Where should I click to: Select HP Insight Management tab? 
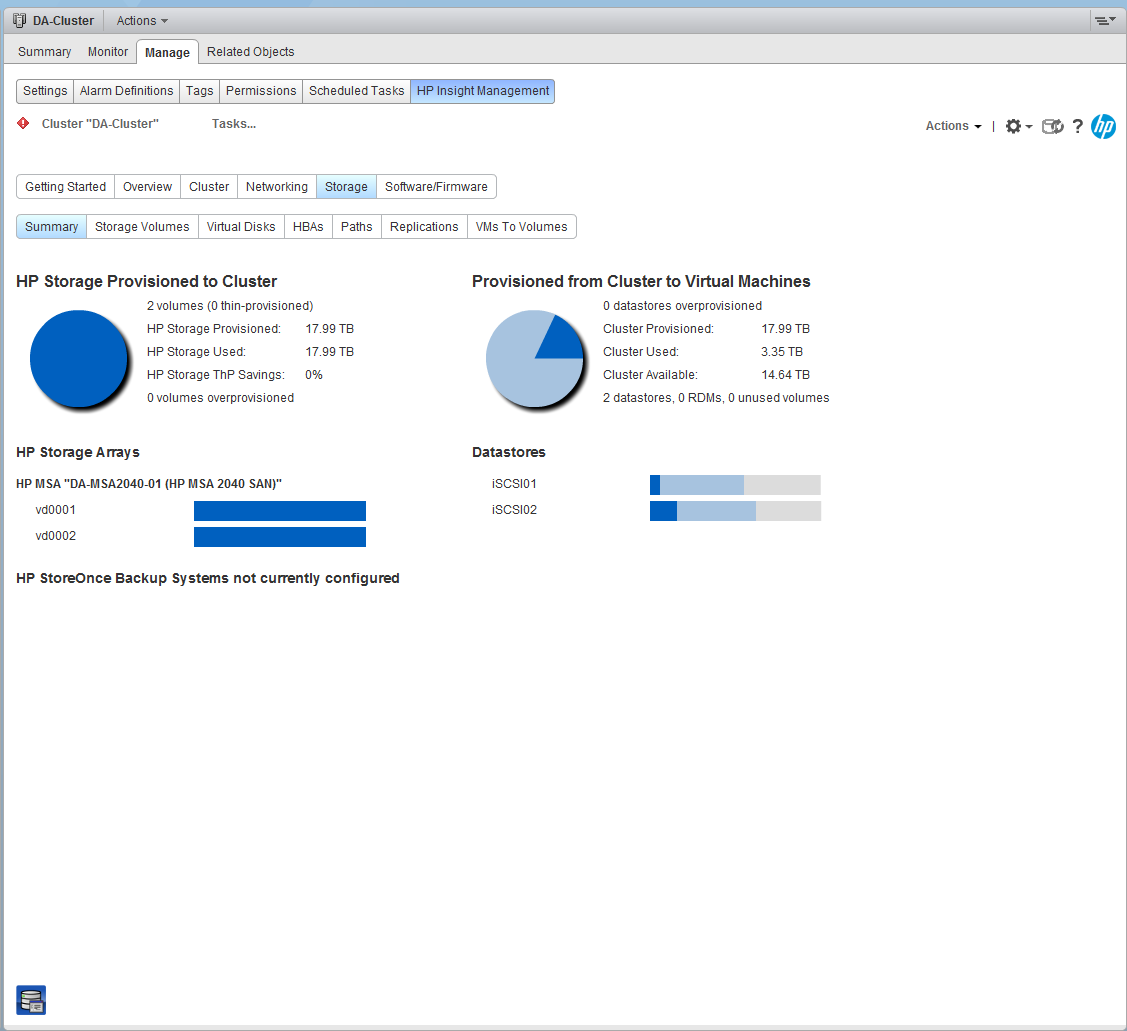(483, 91)
